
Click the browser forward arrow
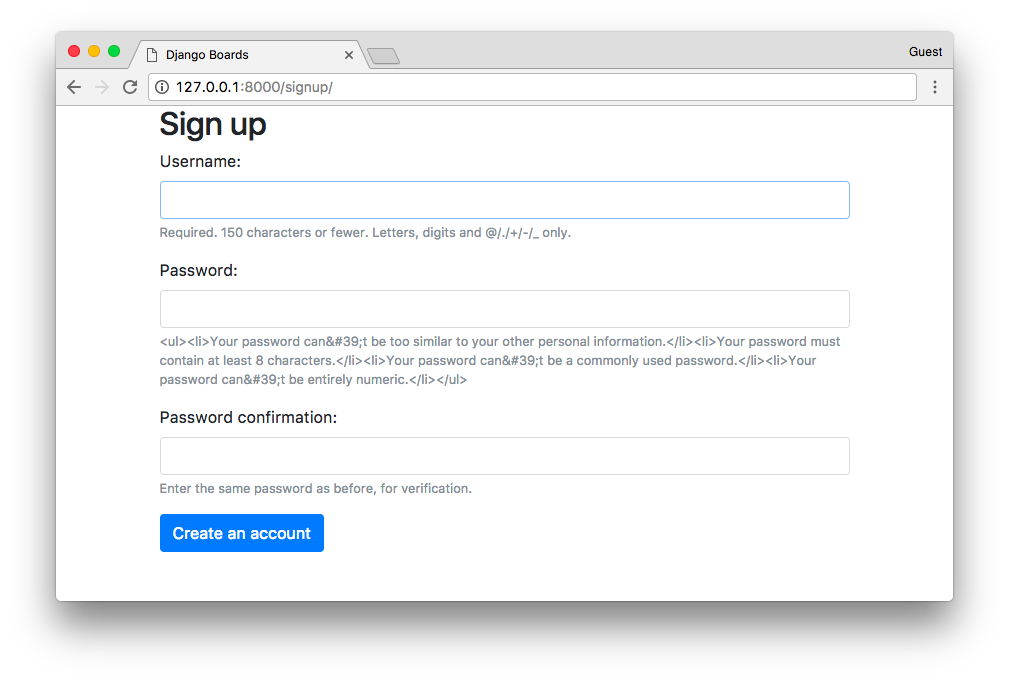(x=102, y=87)
